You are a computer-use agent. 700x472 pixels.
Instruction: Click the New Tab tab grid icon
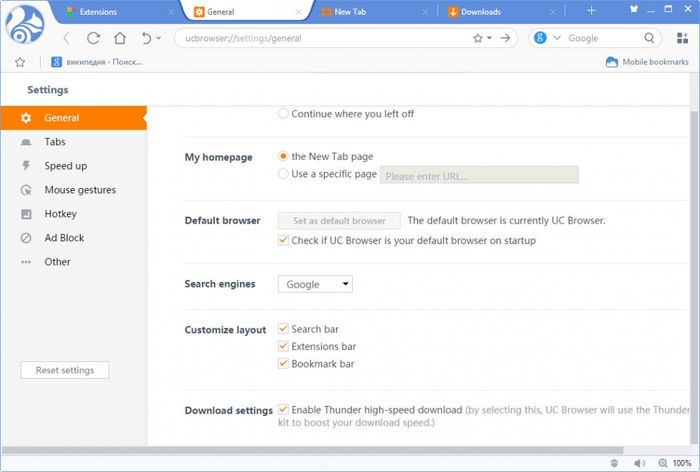point(326,12)
